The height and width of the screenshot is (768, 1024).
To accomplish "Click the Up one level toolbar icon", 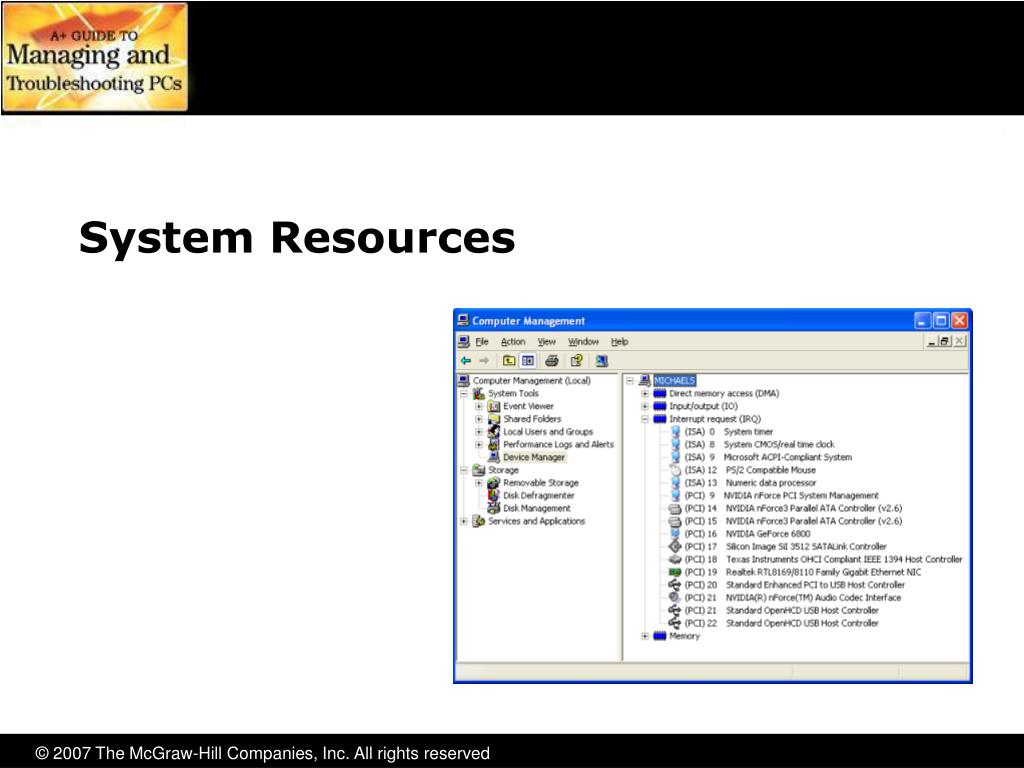I will point(509,360).
